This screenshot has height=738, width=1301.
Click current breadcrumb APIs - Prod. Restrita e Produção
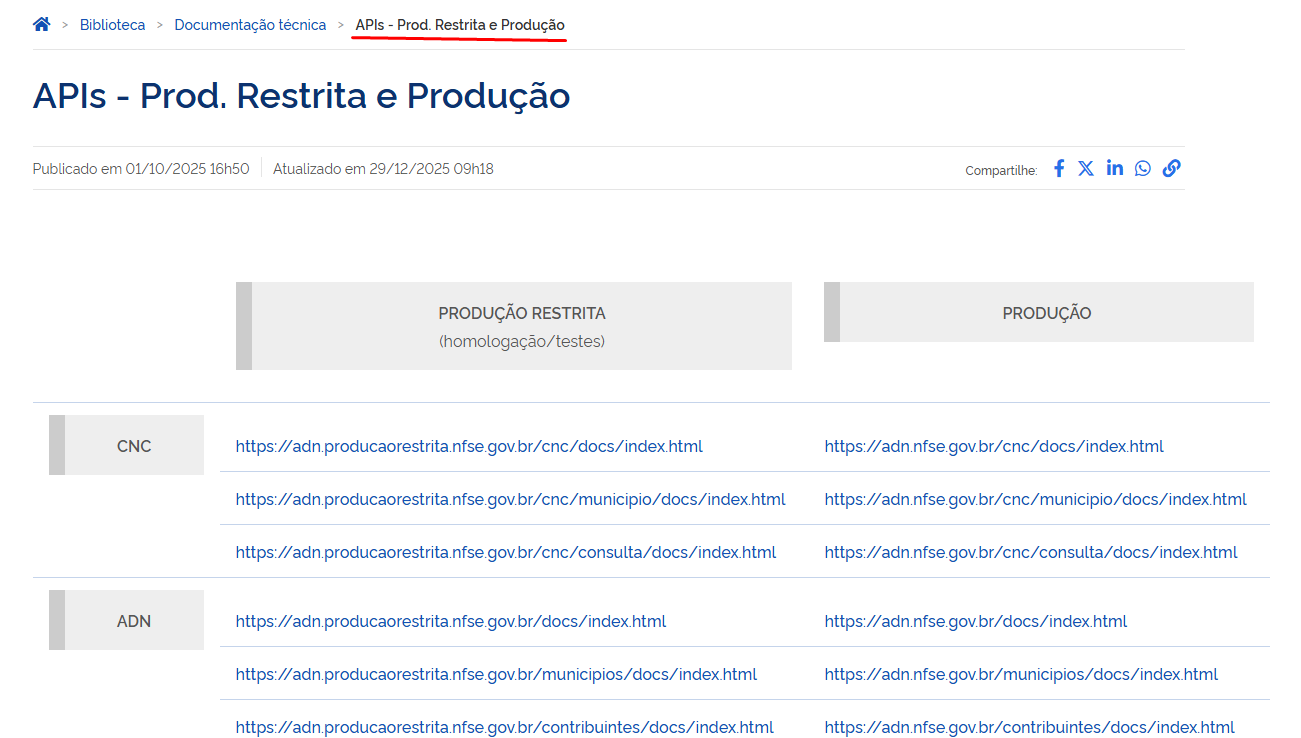pyautogui.click(x=460, y=25)
